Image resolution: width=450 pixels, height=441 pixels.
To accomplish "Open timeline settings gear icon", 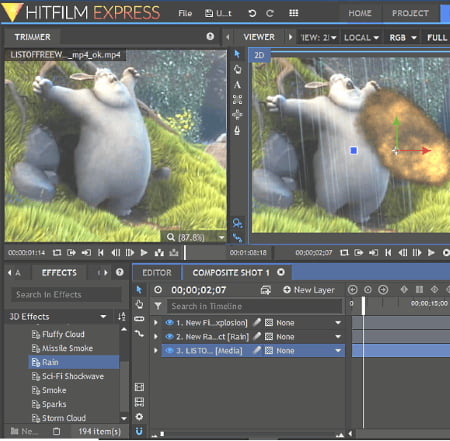I will point(139,417).
